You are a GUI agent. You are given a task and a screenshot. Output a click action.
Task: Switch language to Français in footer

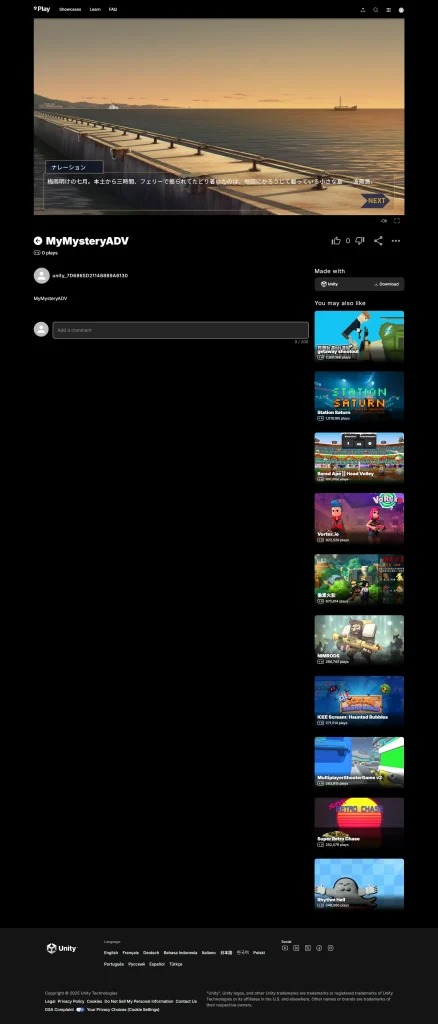131,953
